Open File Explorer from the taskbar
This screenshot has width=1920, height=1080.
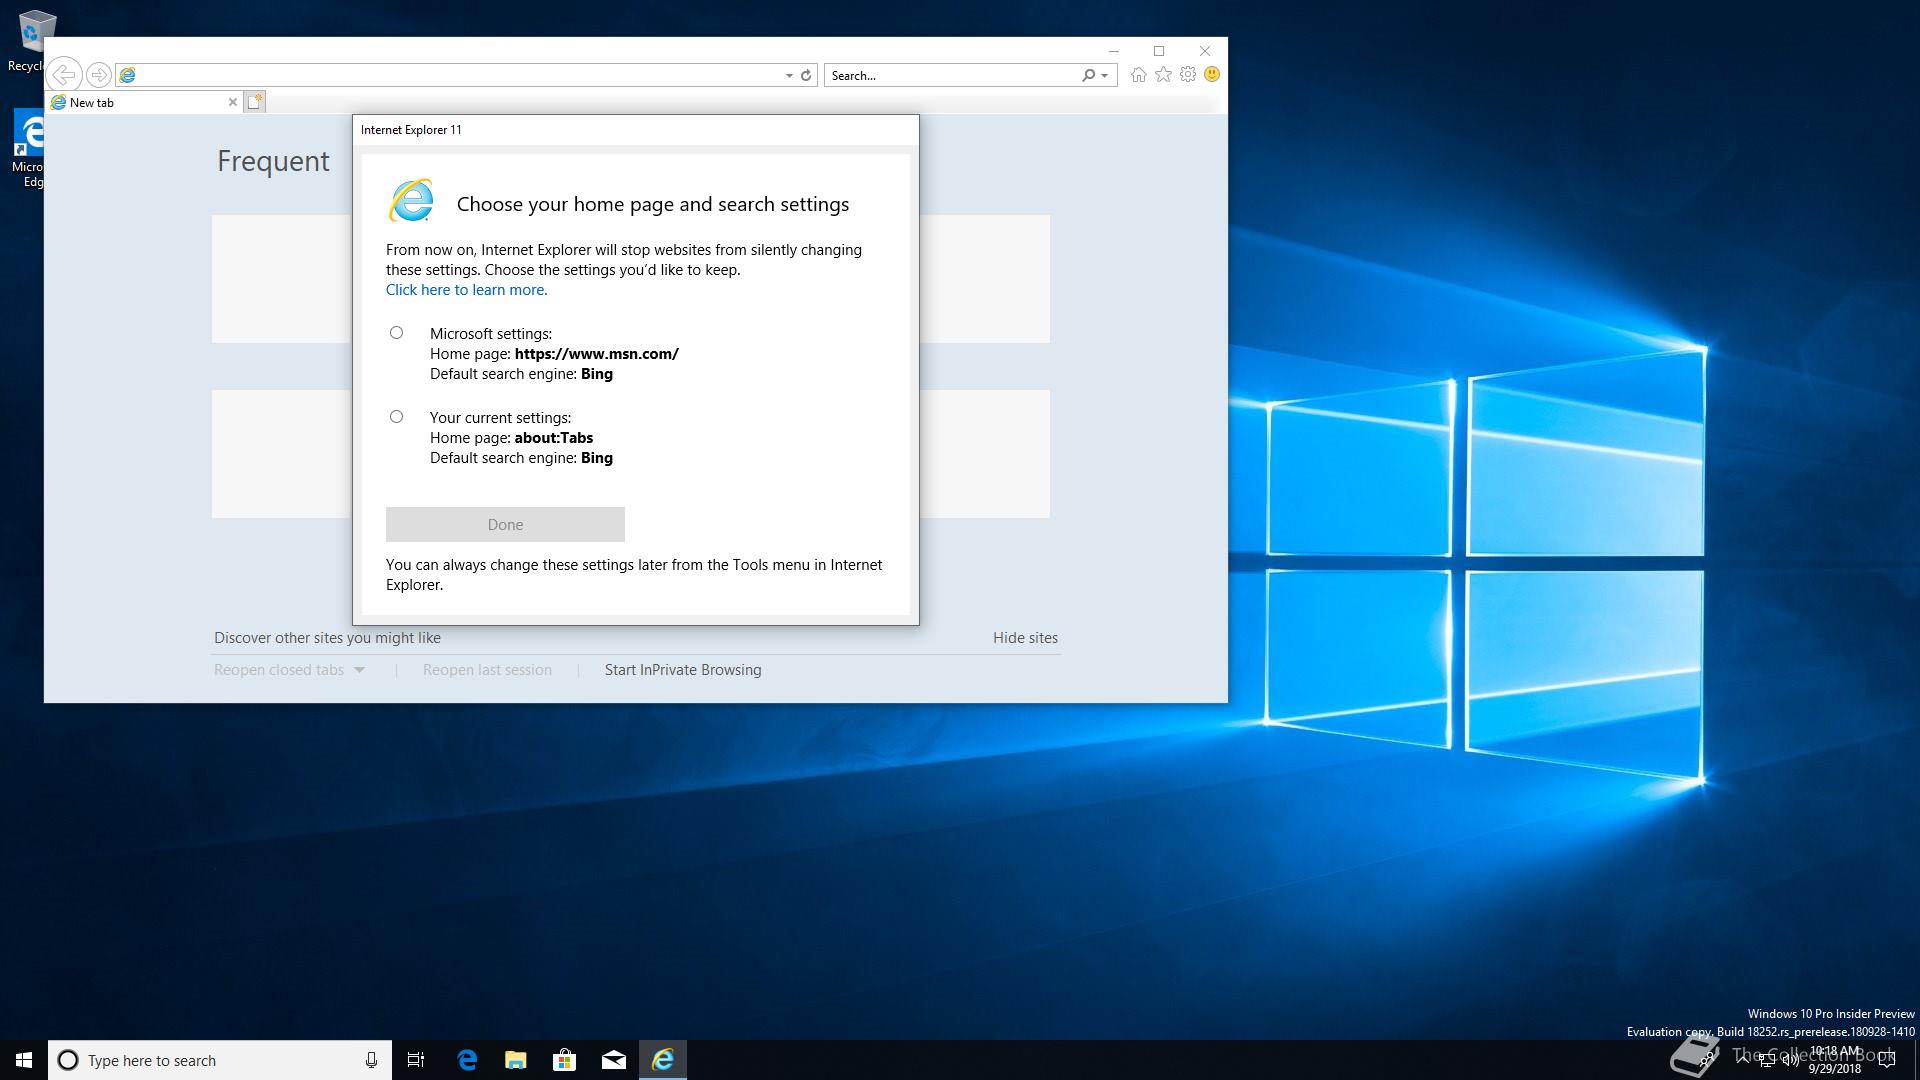516,1060
